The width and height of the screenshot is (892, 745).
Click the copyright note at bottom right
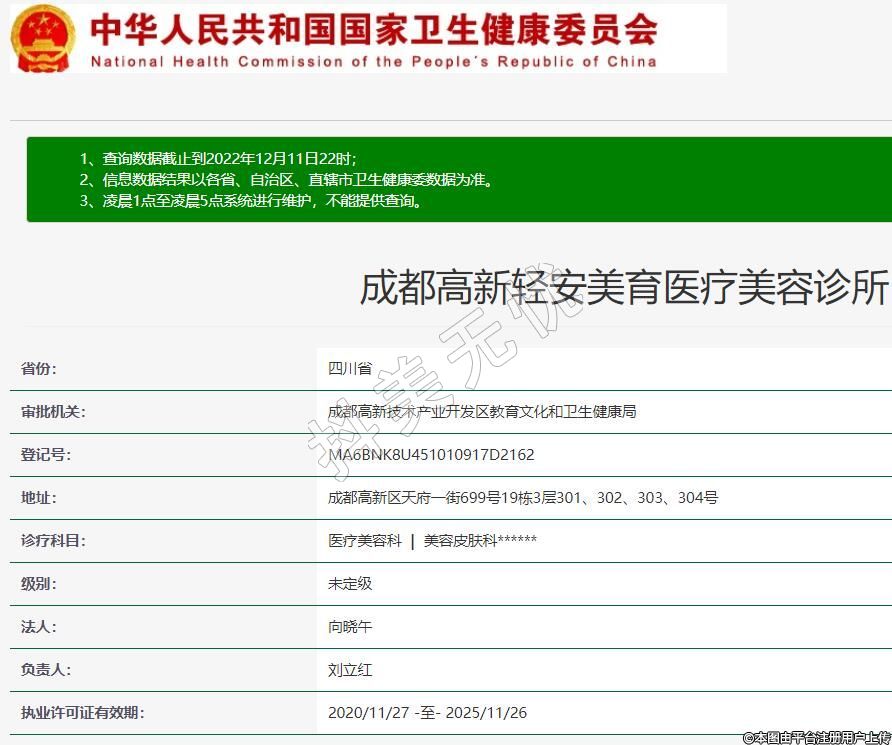(816, 737)
